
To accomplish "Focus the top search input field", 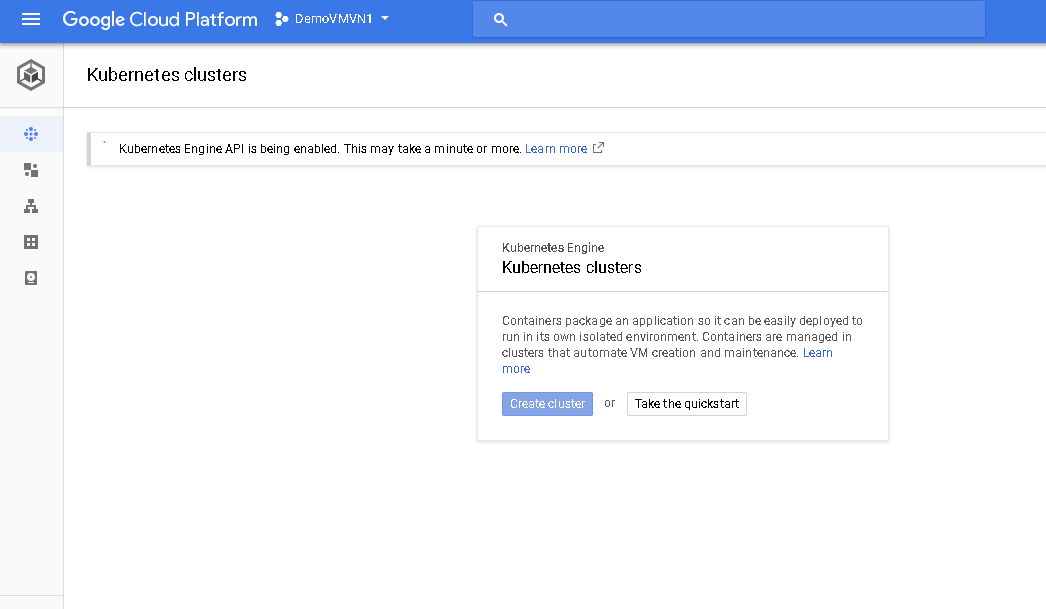I will [x=740, y=20].
